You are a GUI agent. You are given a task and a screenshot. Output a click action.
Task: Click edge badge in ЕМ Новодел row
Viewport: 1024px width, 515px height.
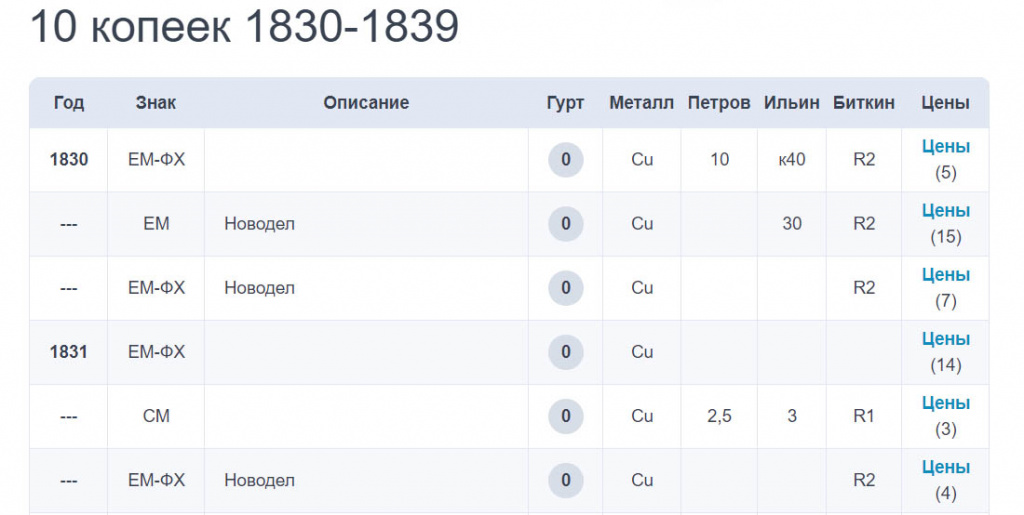point(566,224)
